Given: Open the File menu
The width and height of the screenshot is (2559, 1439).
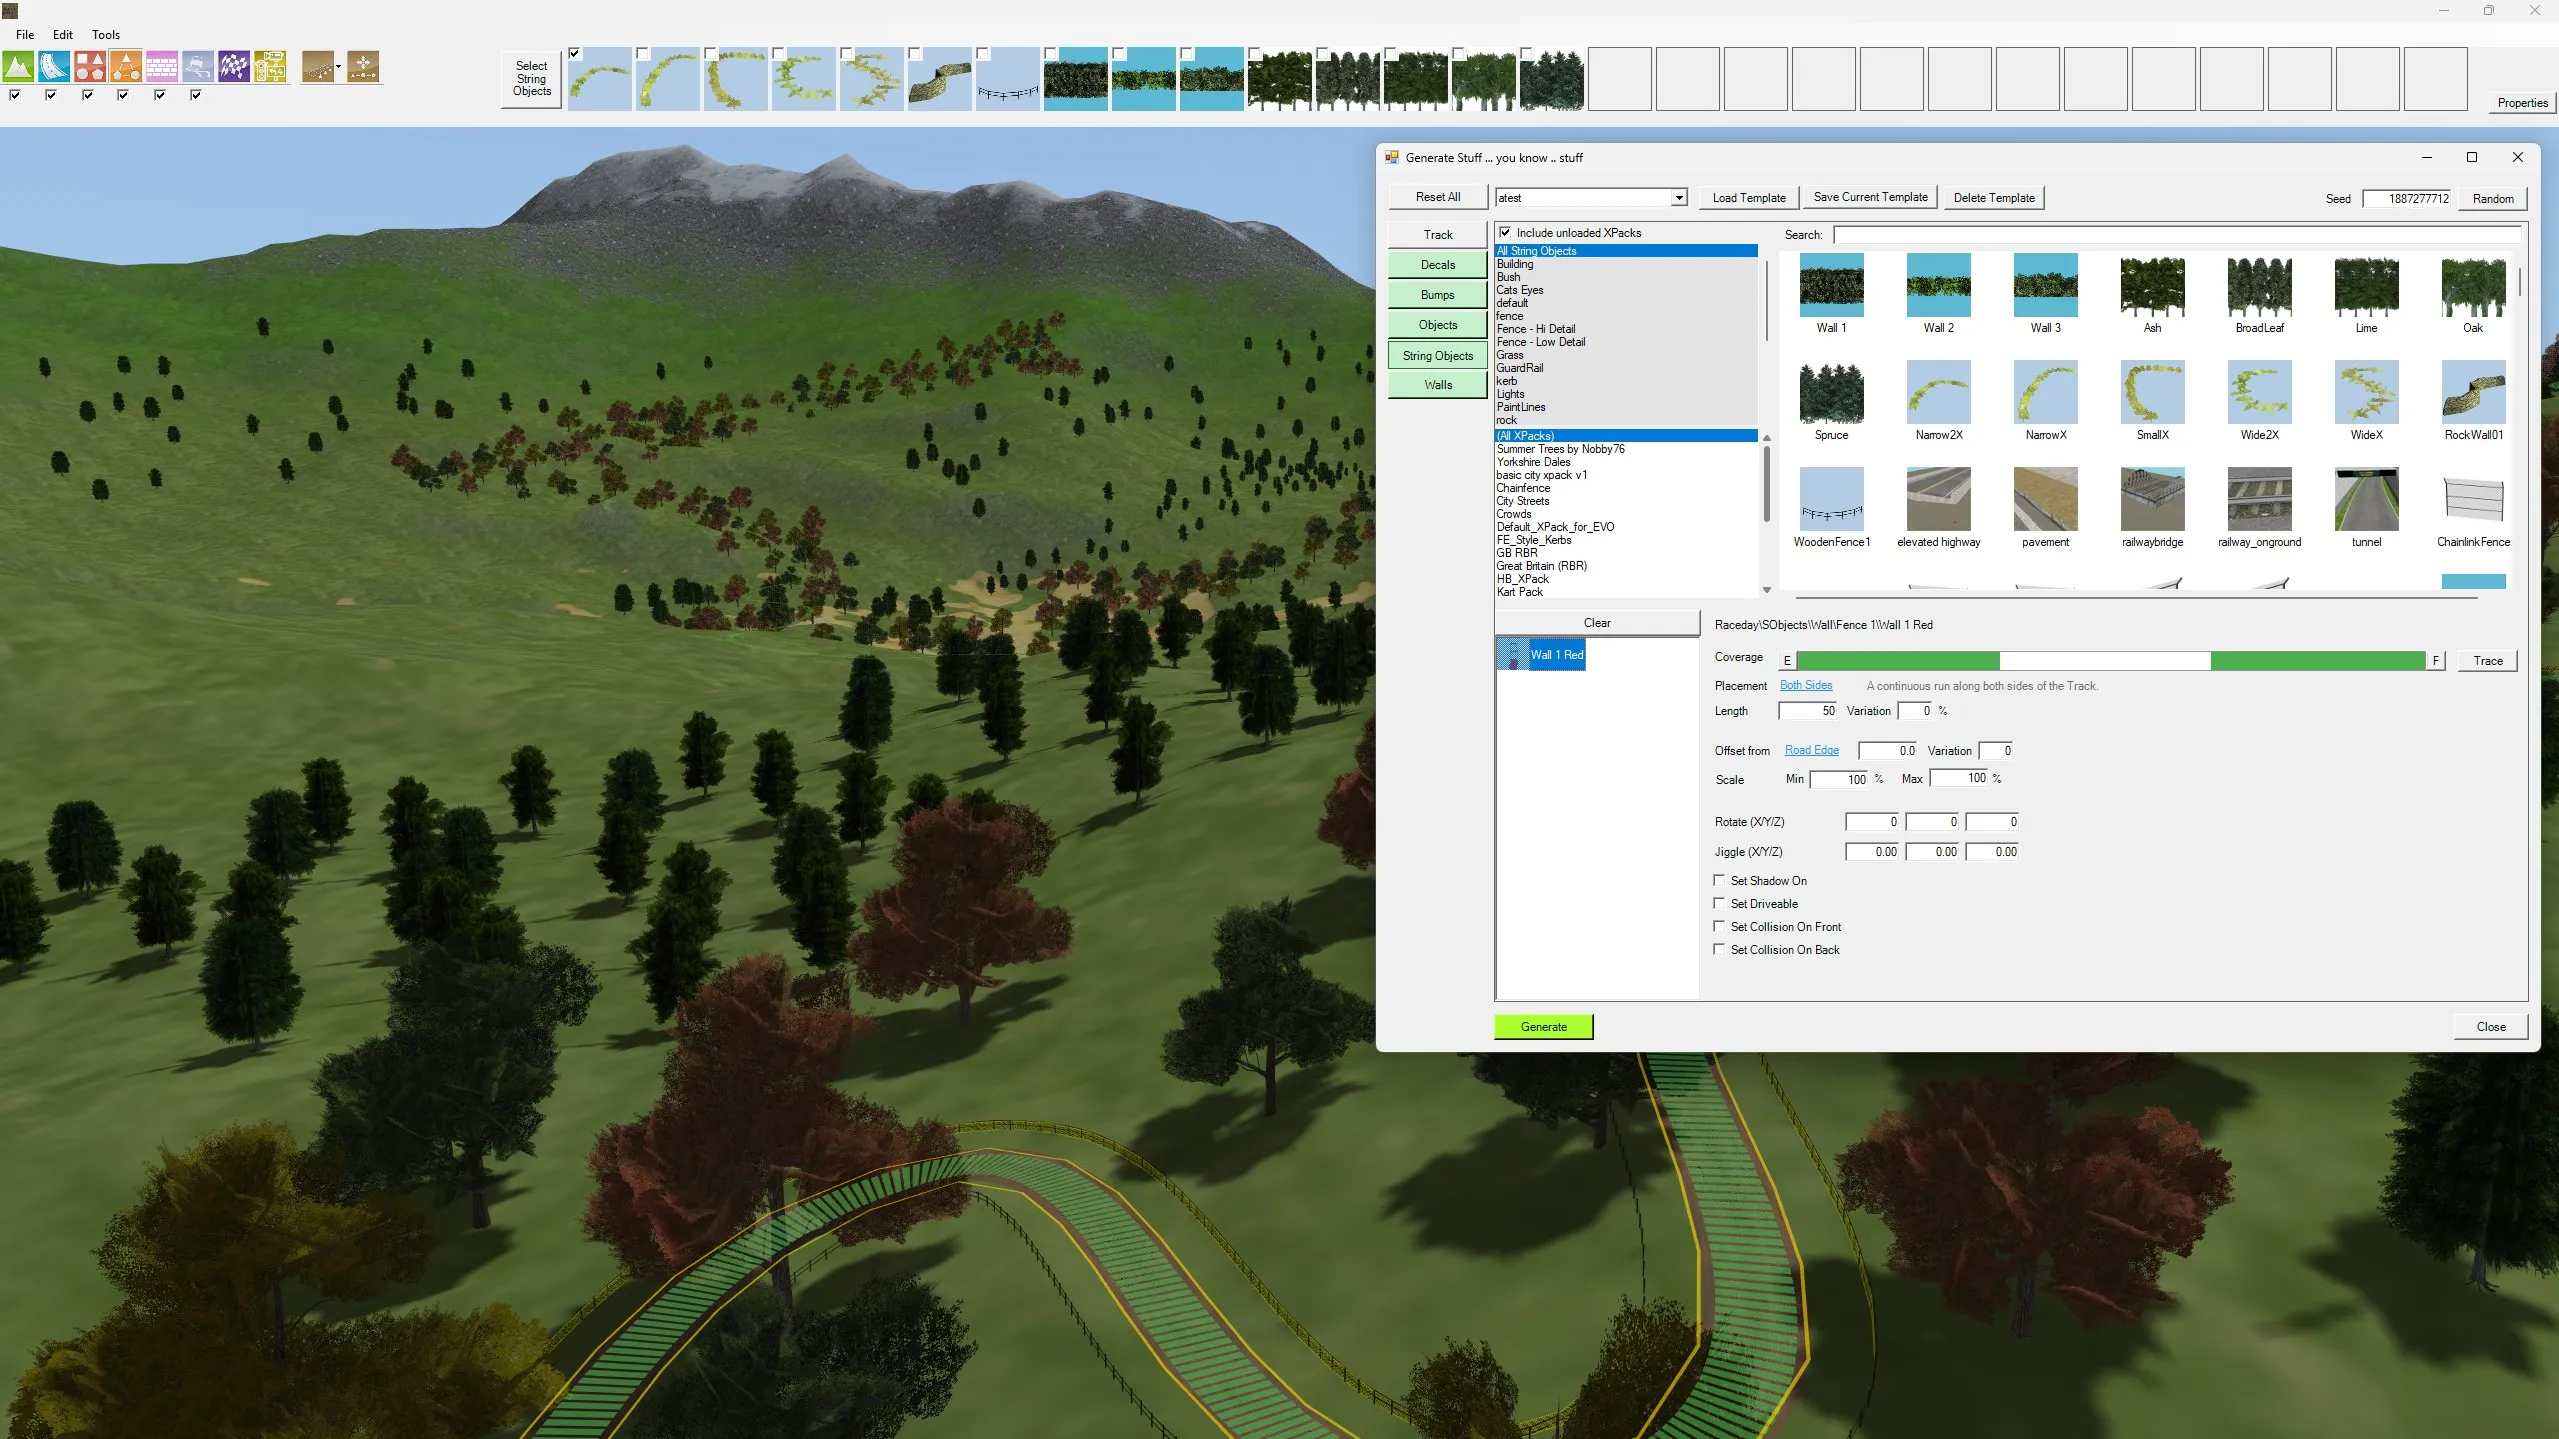Looking at the screenshot, I should [x=25, y=34].
